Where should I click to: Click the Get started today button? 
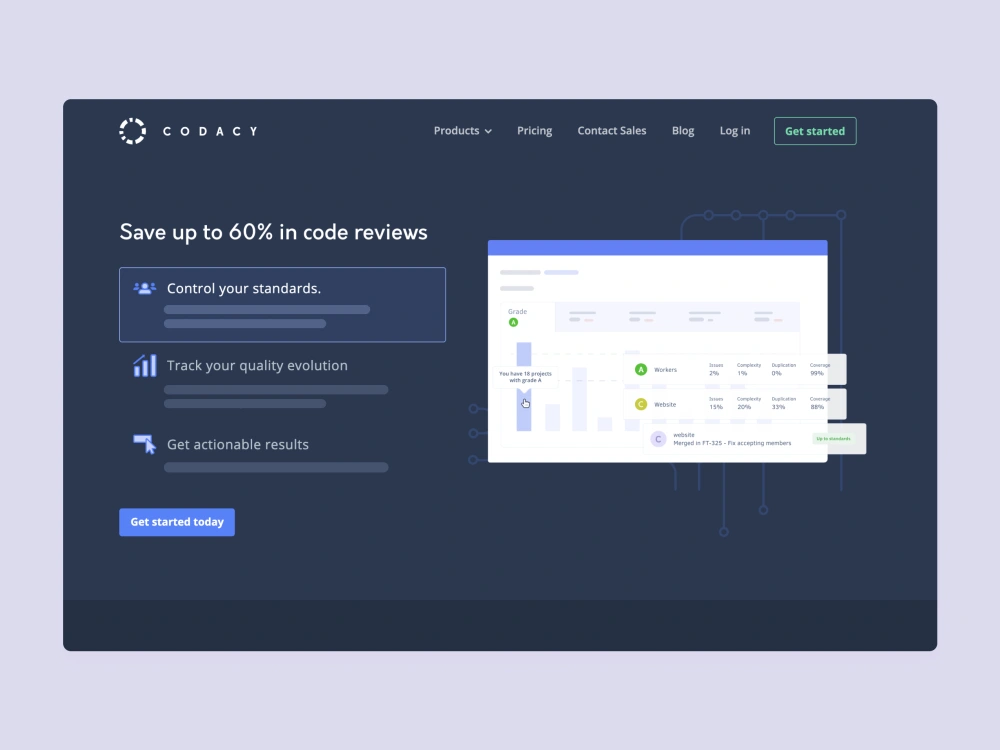[x=177, y=522]
